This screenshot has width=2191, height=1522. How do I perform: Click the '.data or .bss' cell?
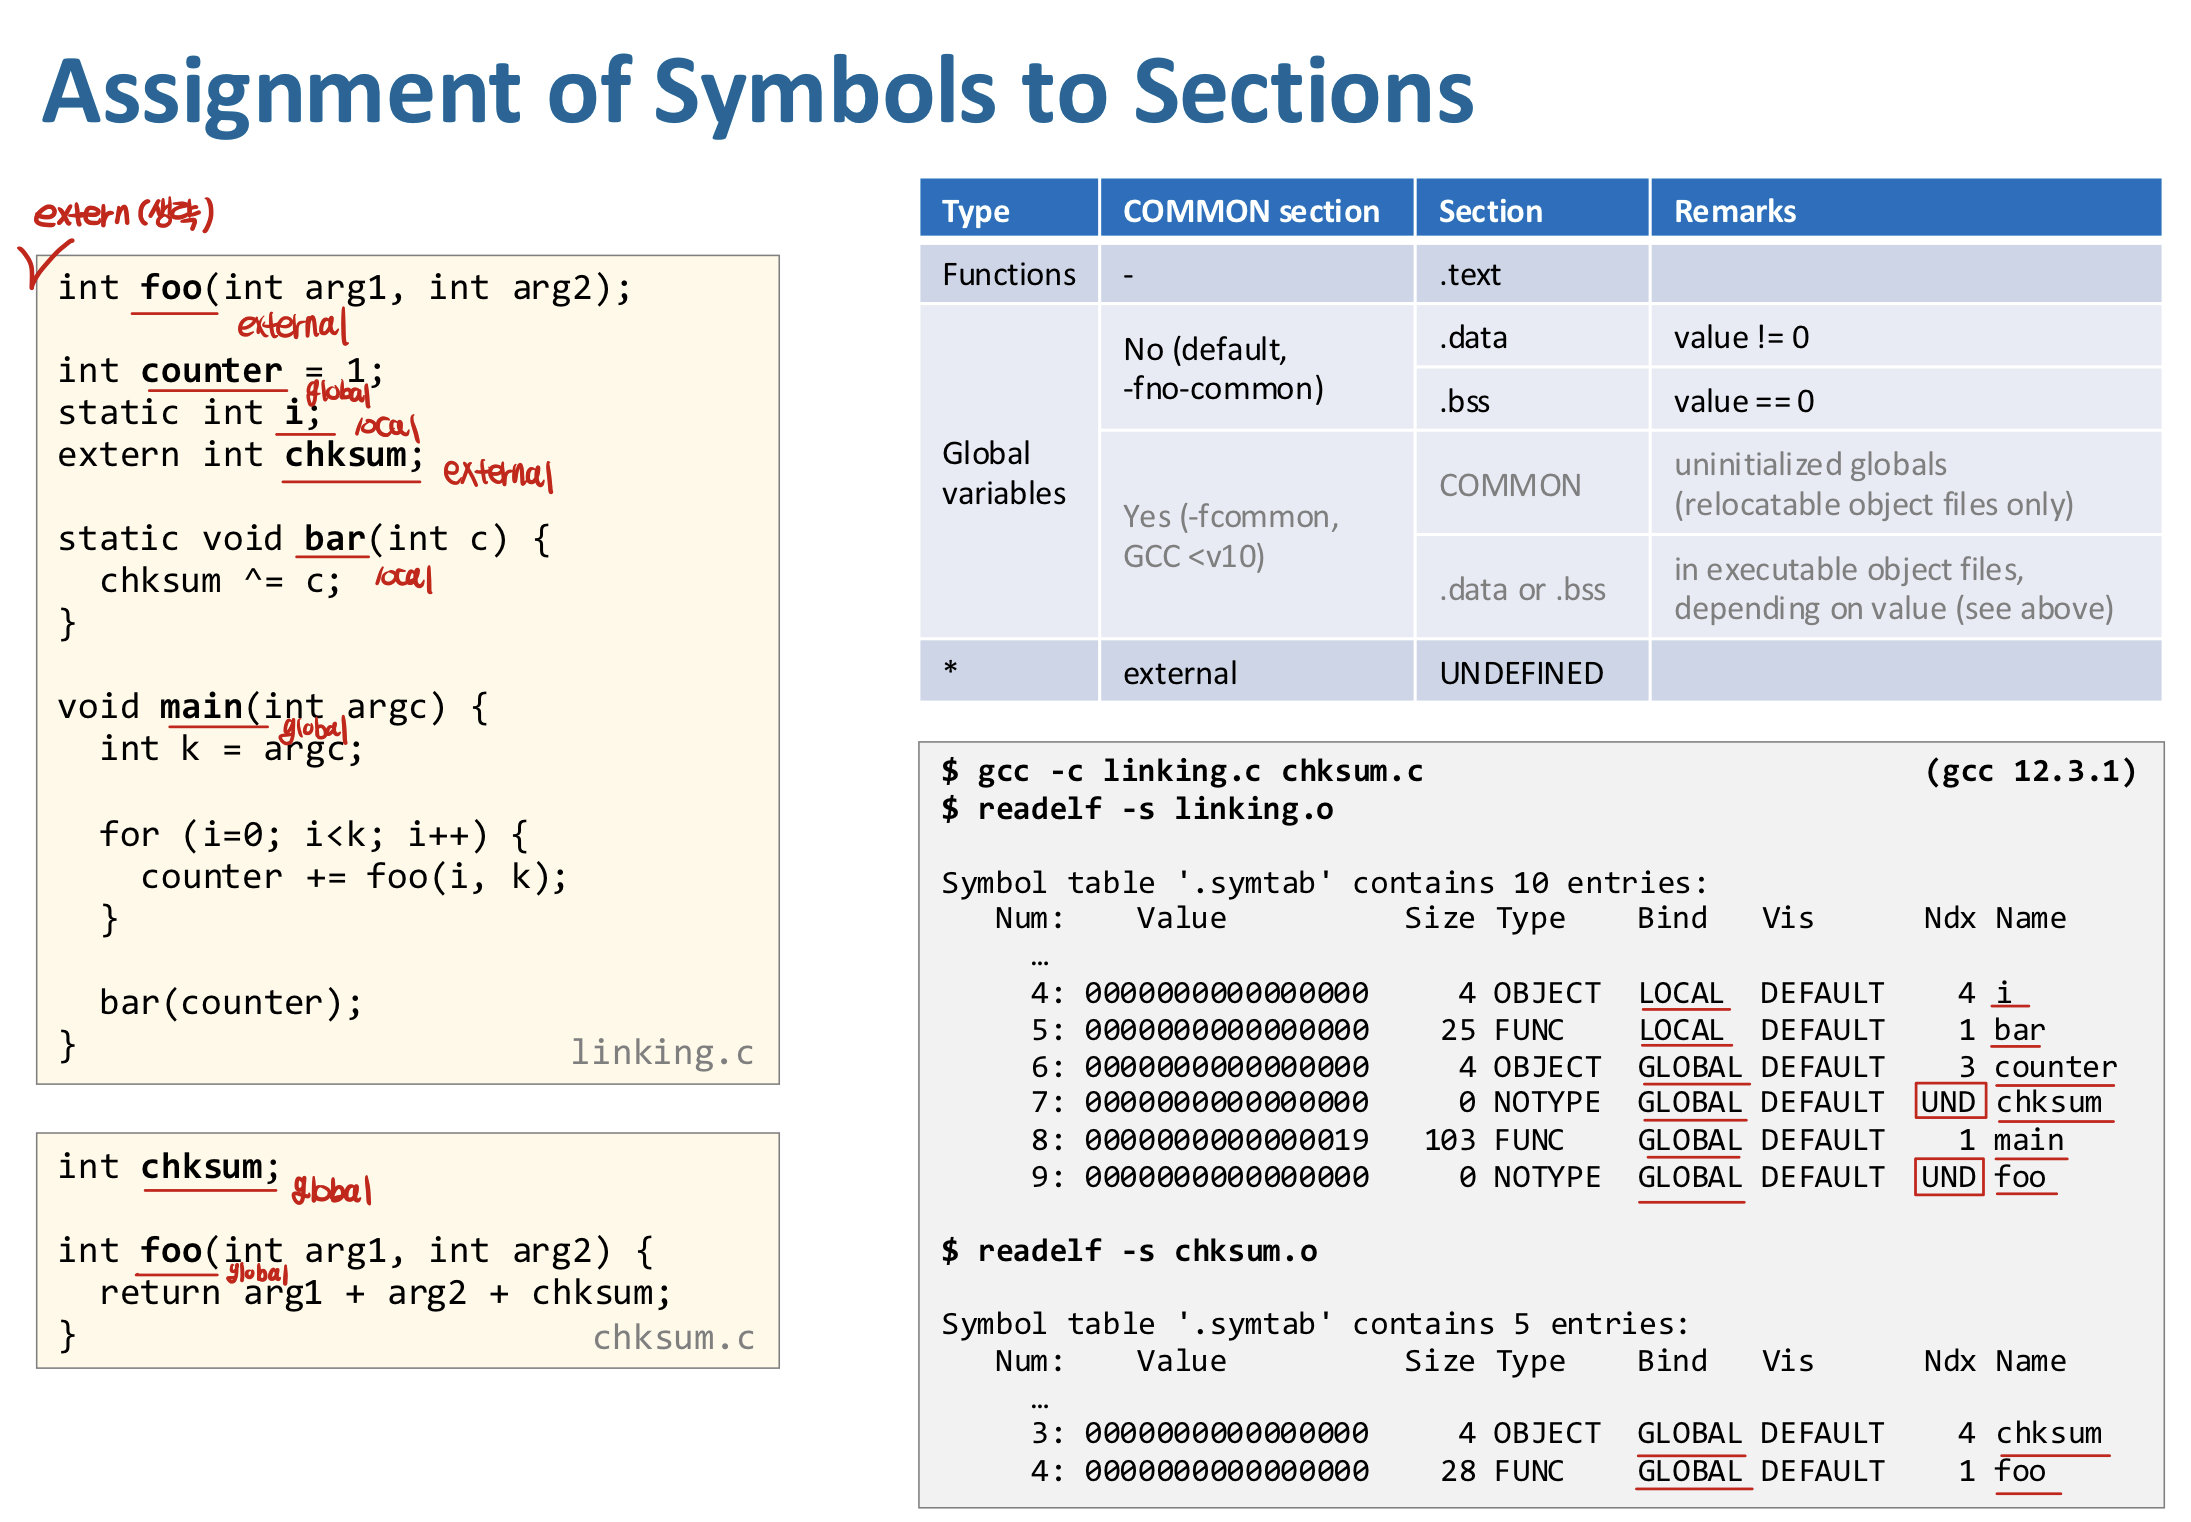tap(1531, 588)
